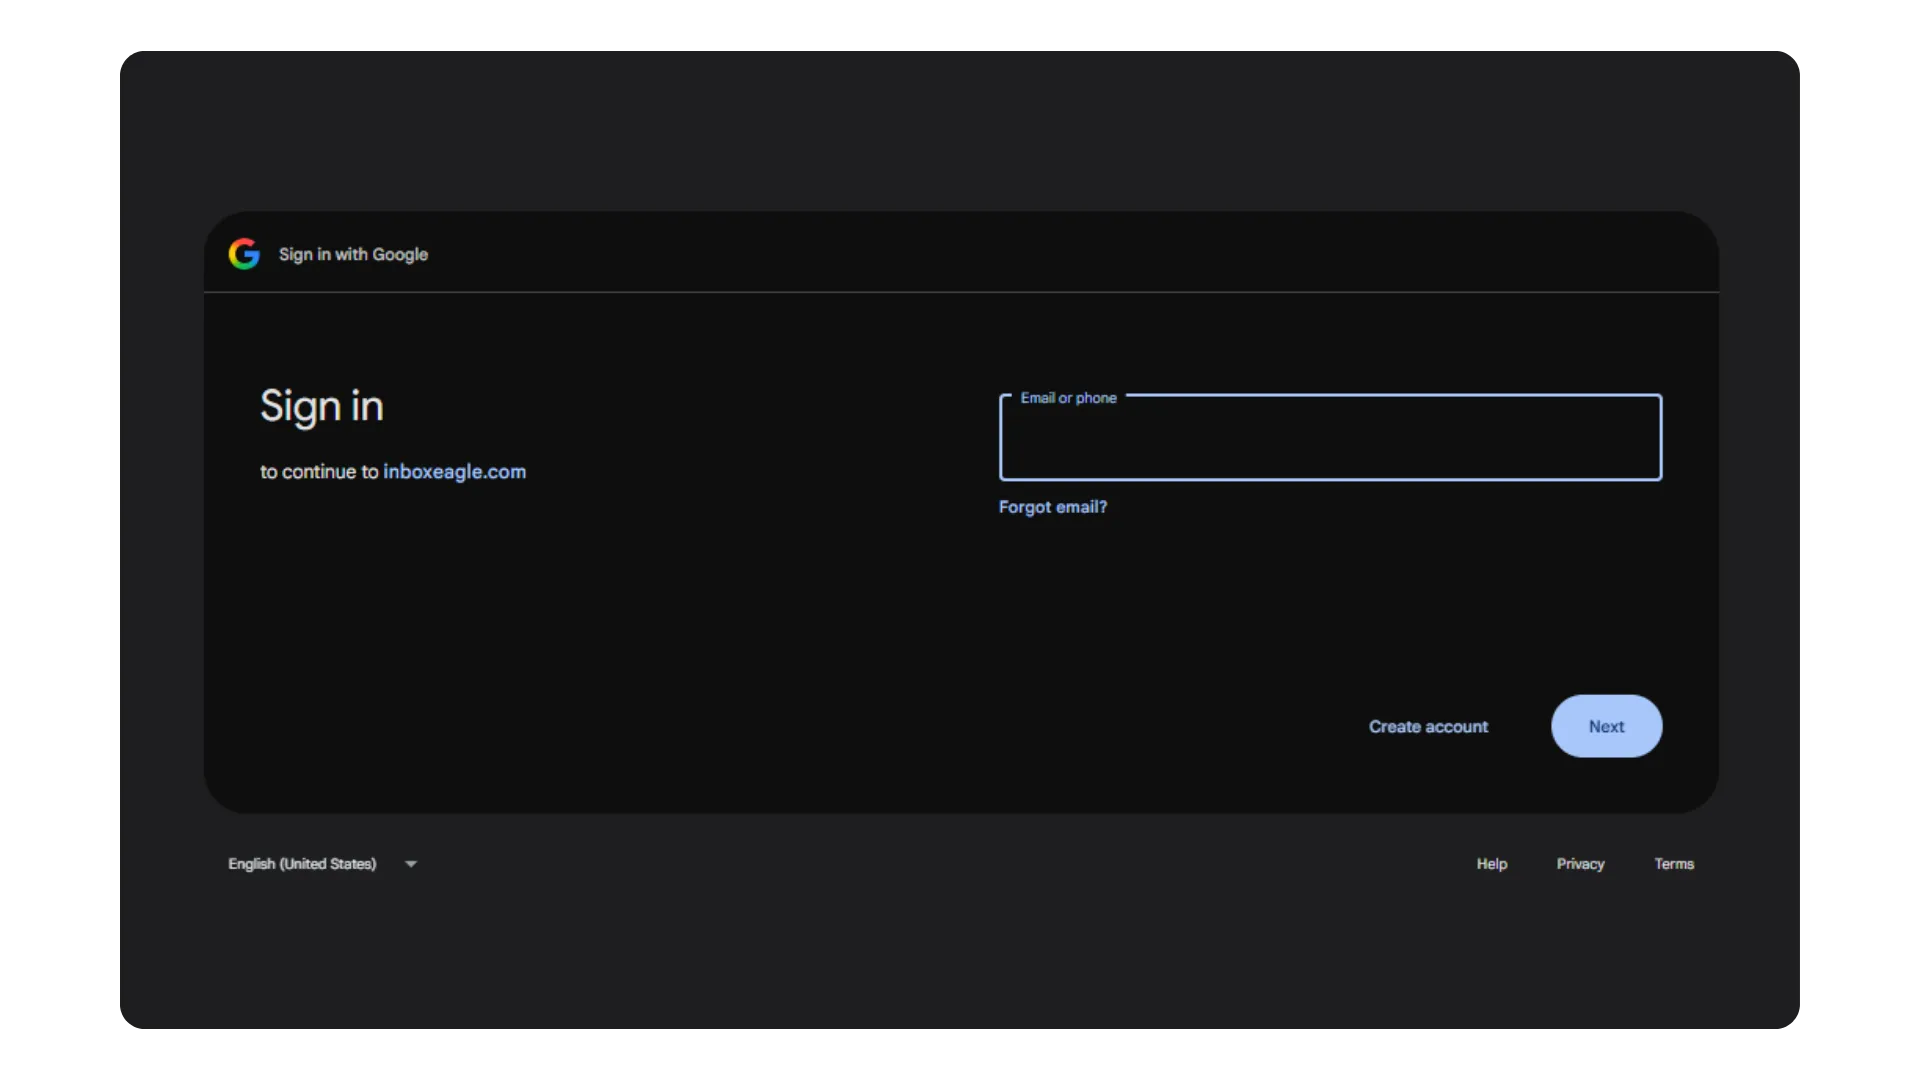Open the inboxeagle.com link

[x=455, y=472]
